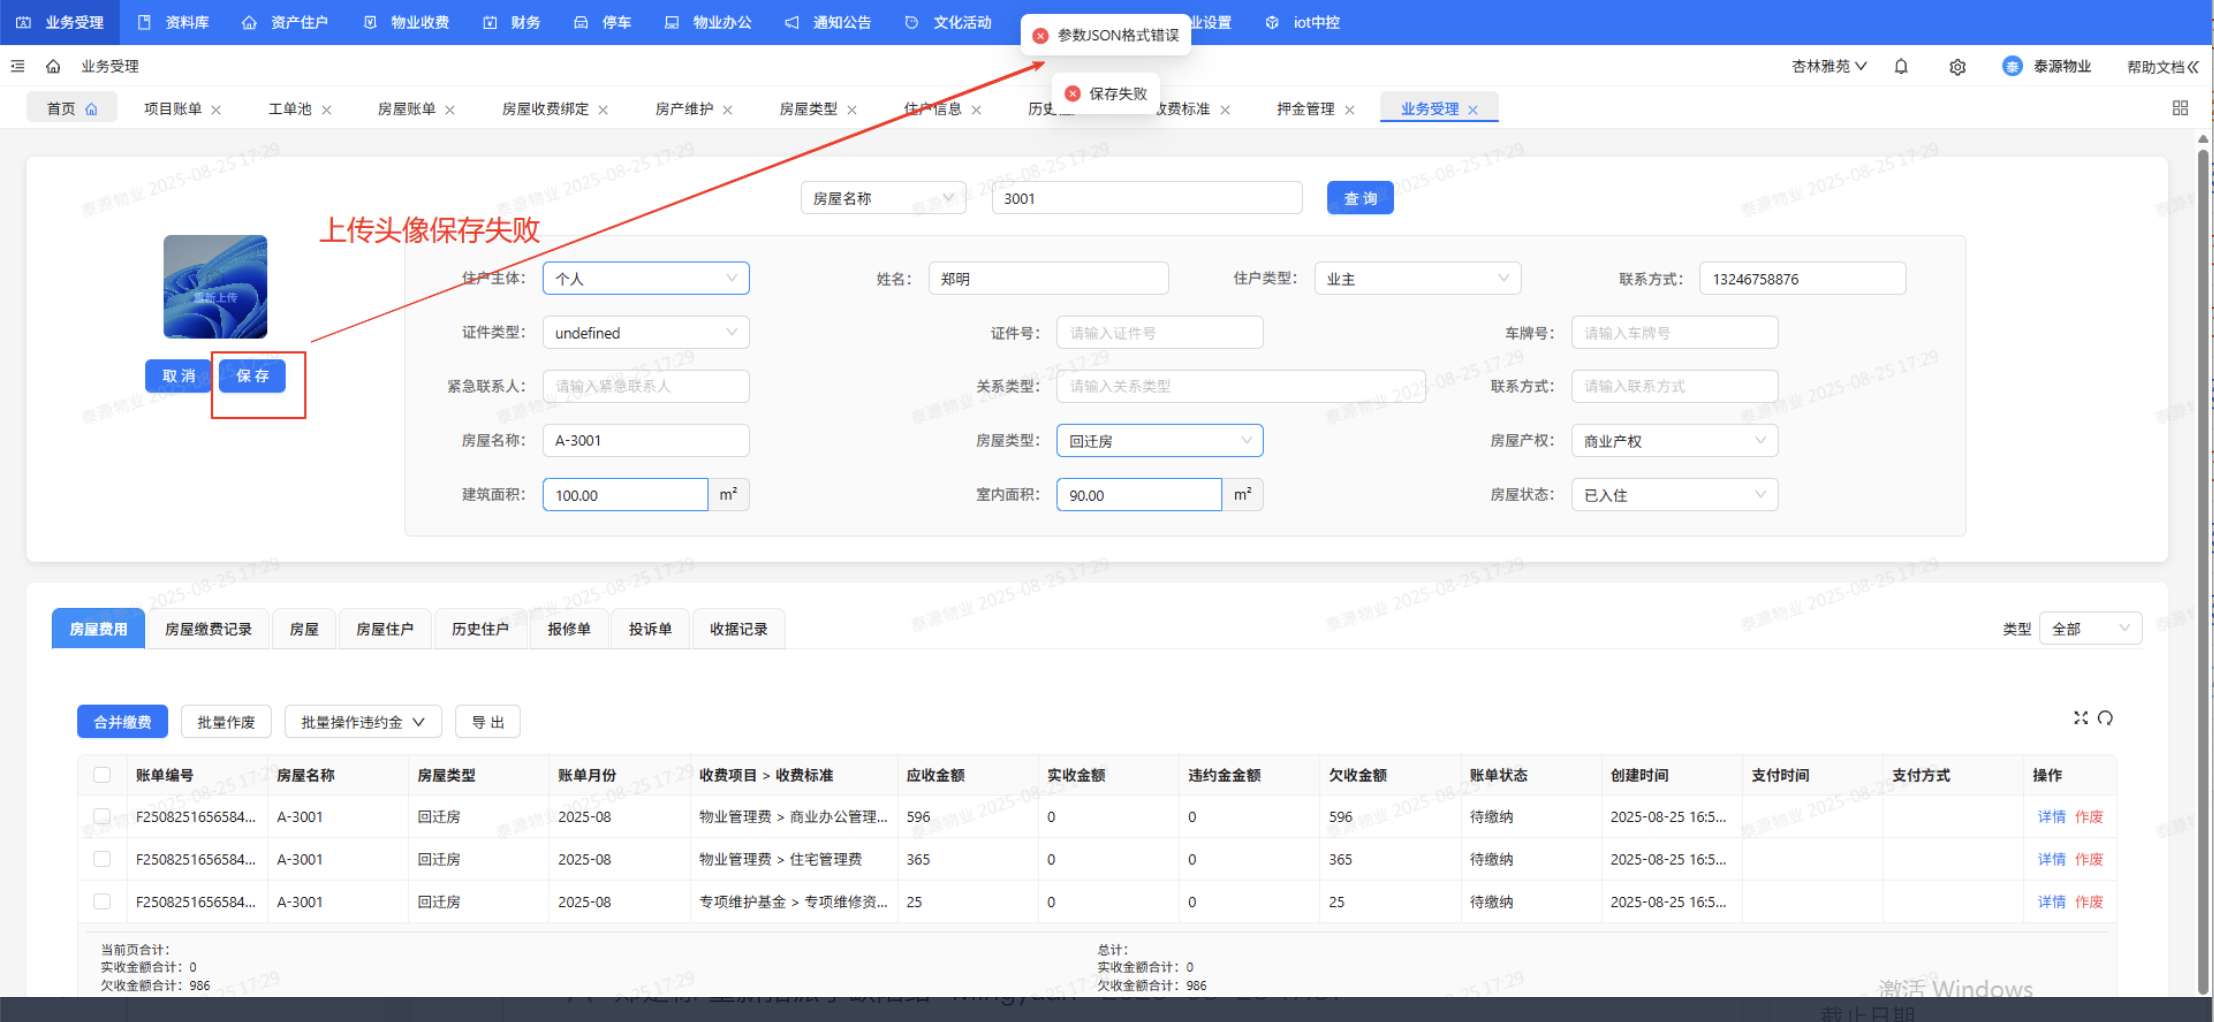Expand the 批量操作违约金 dropdown
Viewport: 2214px width, 1022px height.
coord(362,722)
